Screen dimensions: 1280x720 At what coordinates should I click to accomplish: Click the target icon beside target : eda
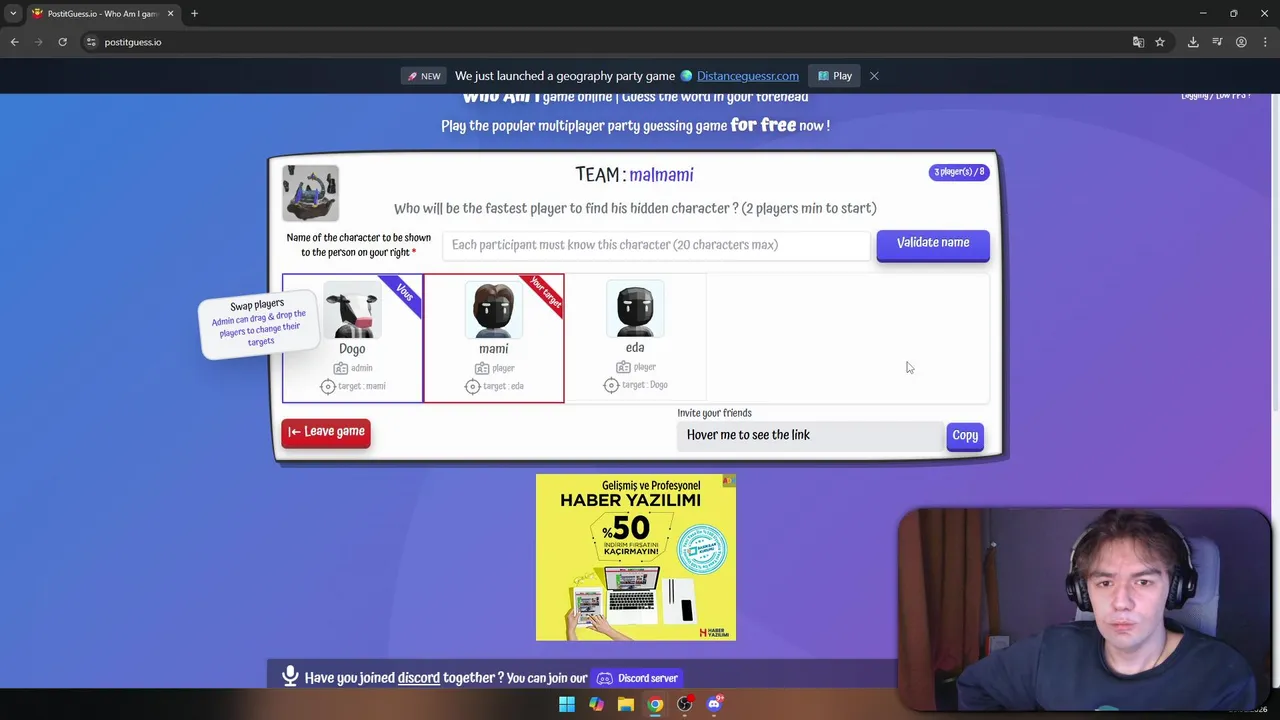click(x=473, y=386)
